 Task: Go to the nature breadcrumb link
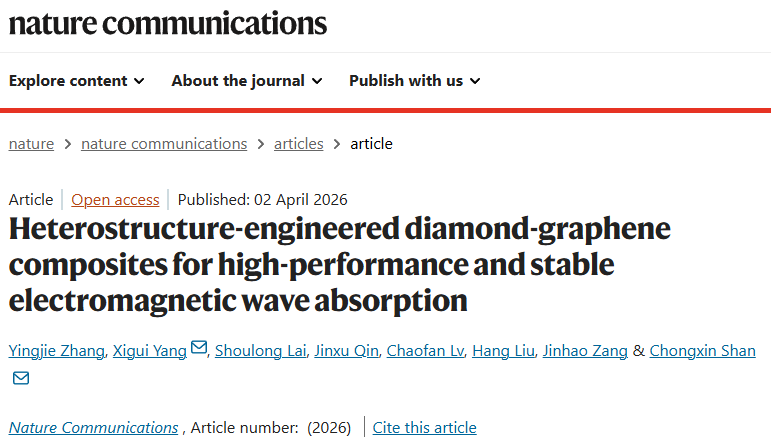pos(31,143)
